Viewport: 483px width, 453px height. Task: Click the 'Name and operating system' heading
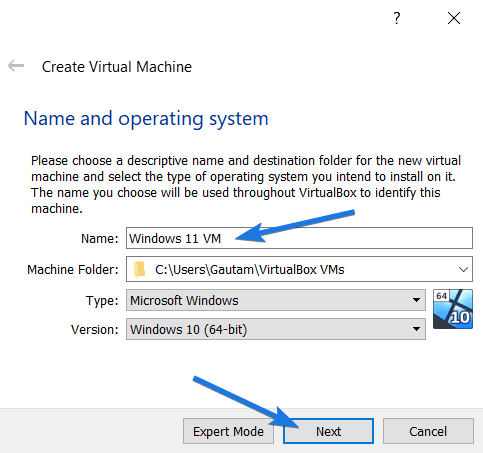coord(146,119)
